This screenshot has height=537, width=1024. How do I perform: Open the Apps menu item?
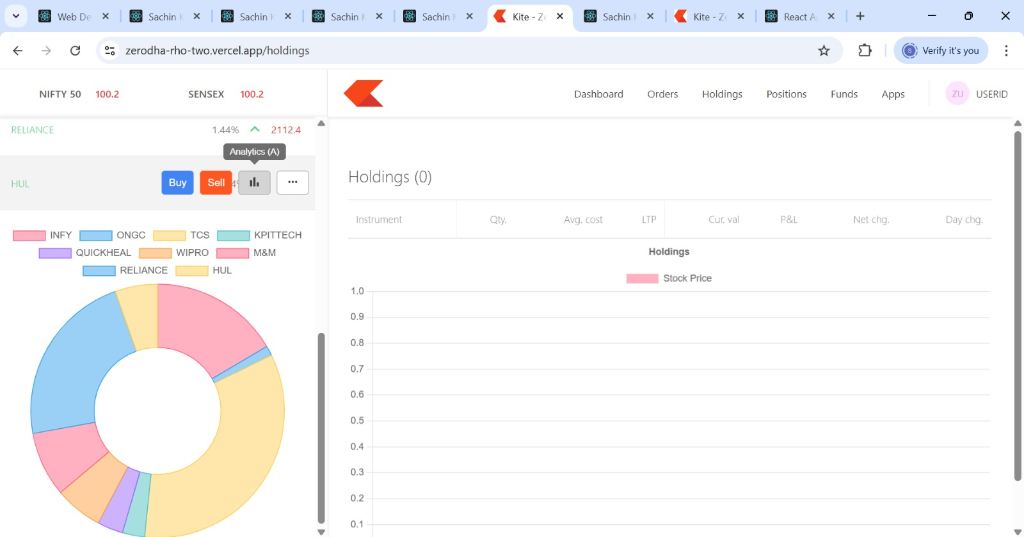pyautogui.click(x=893, y=94)
